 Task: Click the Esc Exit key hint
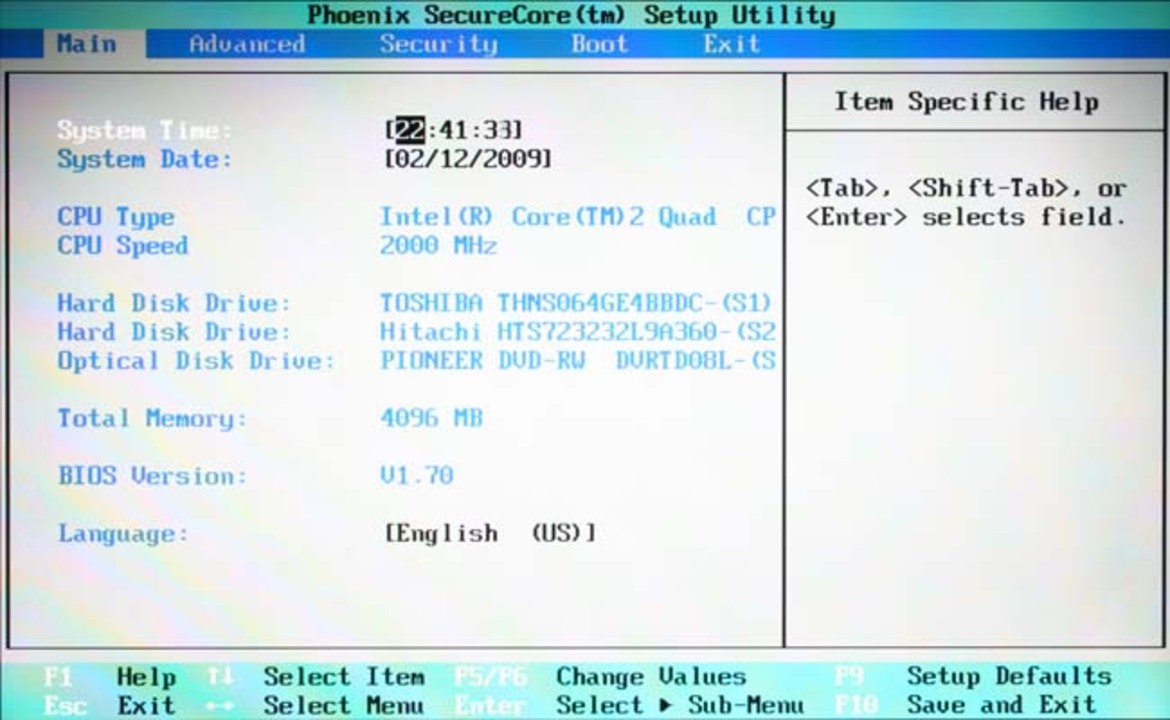(x=110, y=705)
